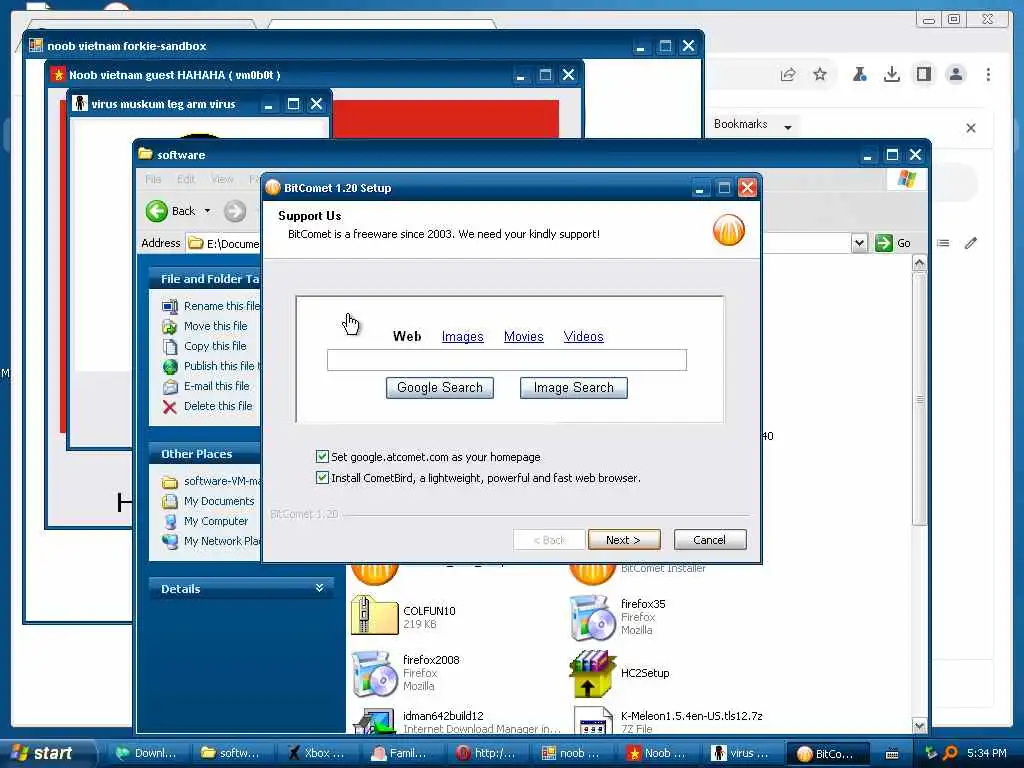Click the pencil edit icon in side panel
Image resolution: width=1024 pixels, height=768 pixels.
[x=970, y=243]
